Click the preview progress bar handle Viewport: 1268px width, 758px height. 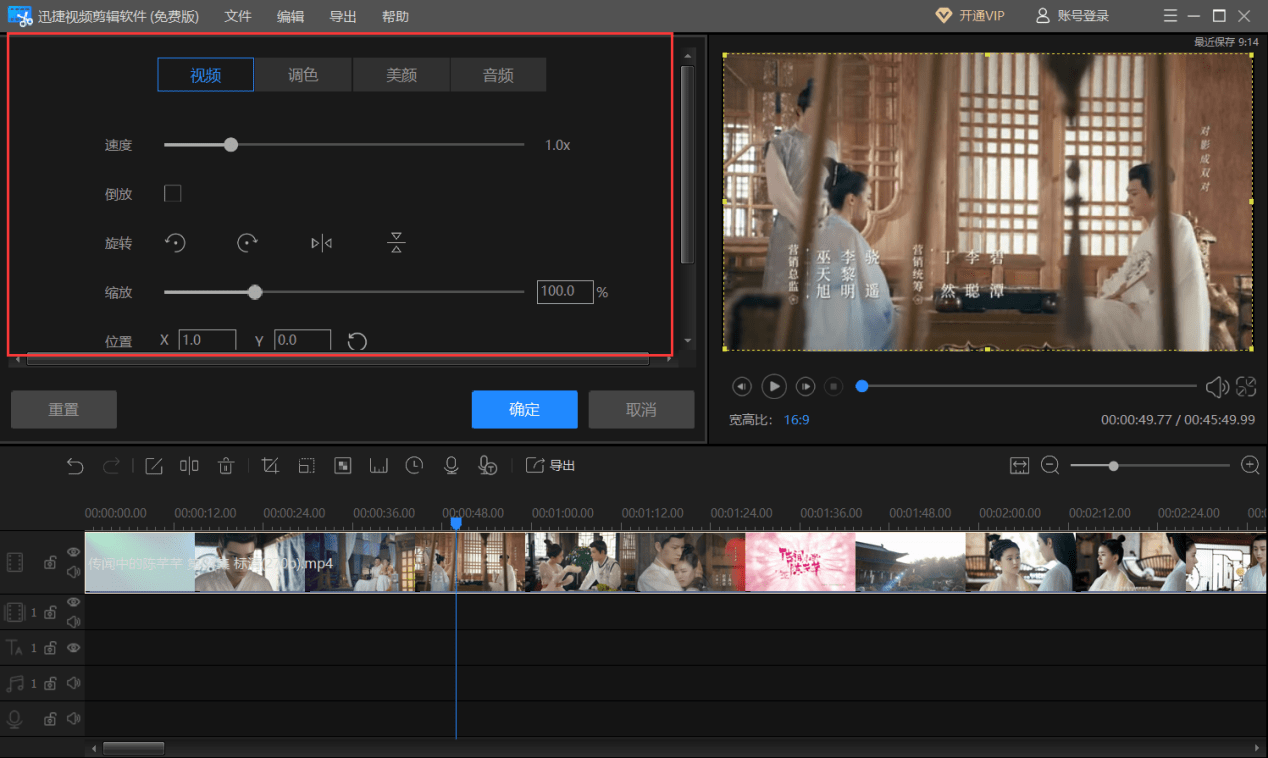[862, 386]
